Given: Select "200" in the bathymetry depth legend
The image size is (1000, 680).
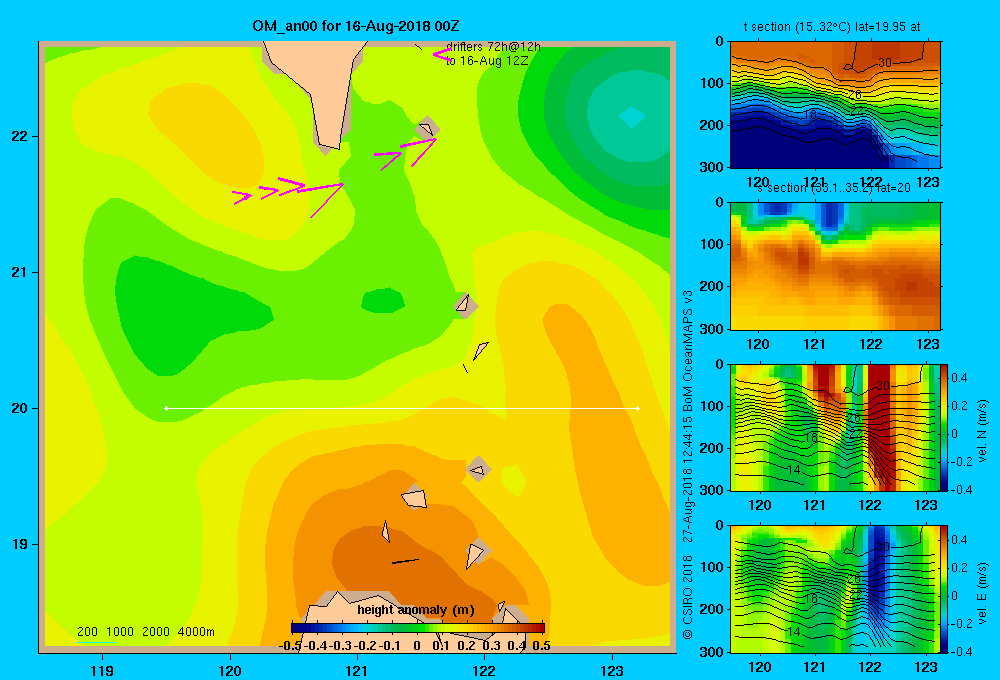Looking at the screenshot, I should (87, 632).
